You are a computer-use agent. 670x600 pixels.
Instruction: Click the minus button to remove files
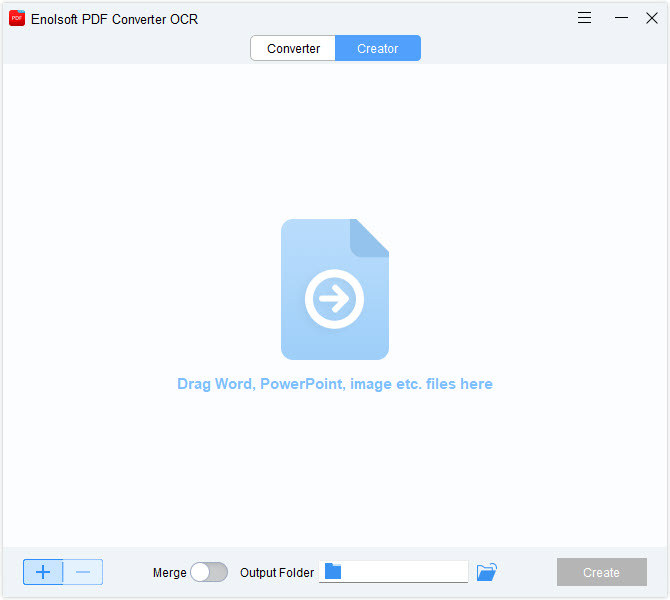pos(83,572)
